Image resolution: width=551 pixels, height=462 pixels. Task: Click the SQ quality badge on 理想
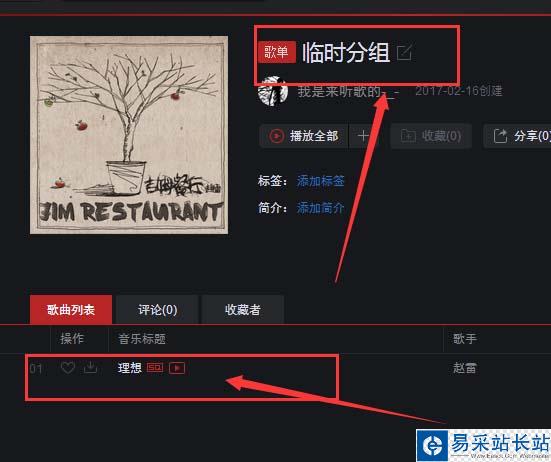point(155,368)
